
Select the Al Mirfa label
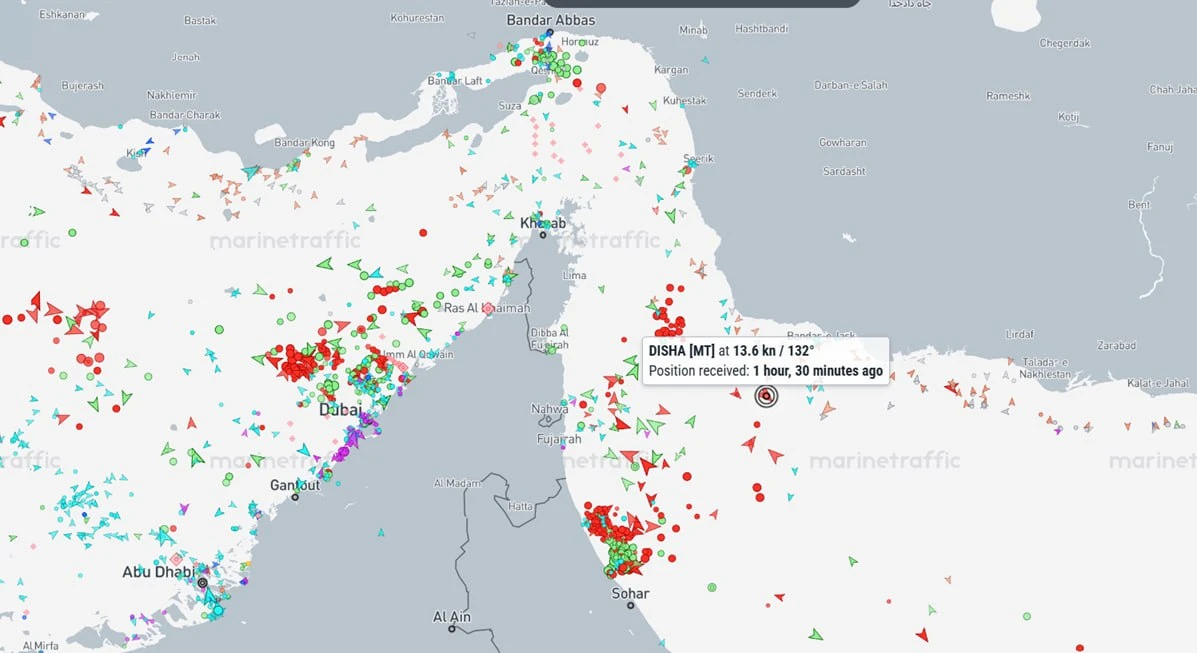40,646
